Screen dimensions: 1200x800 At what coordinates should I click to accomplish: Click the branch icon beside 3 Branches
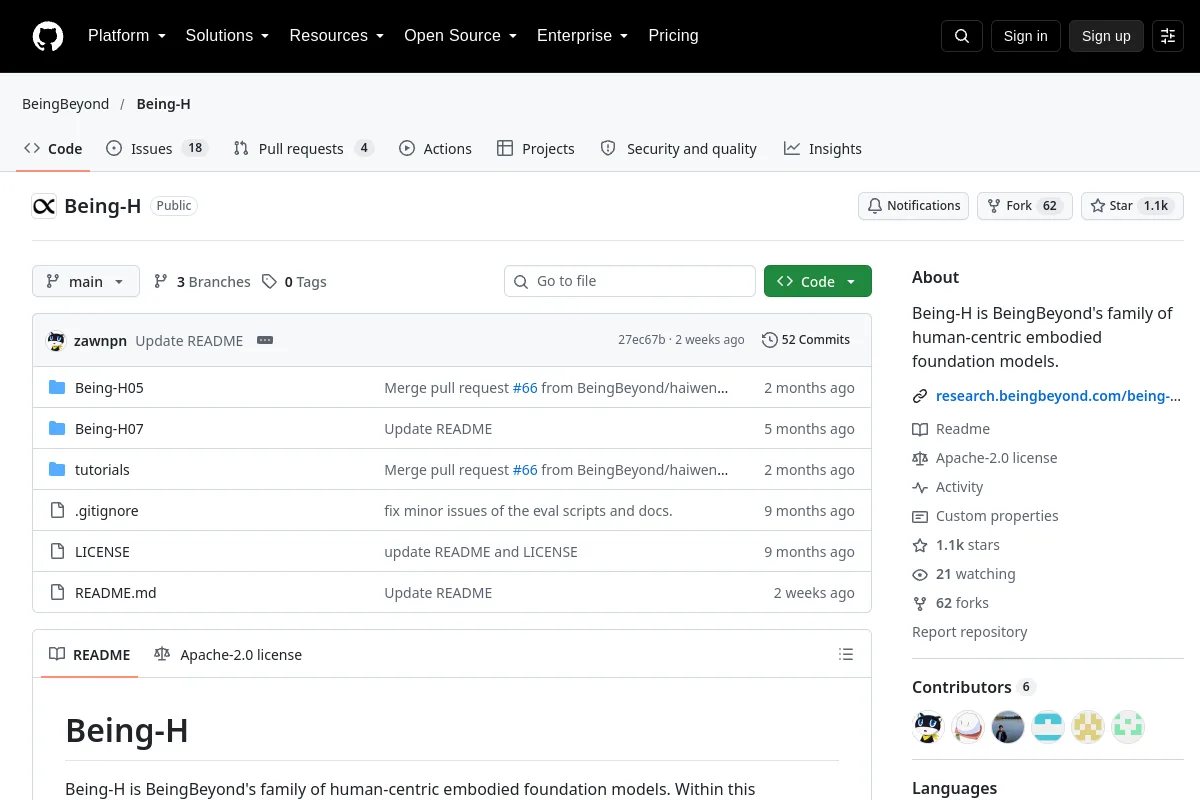tap(161, 282)
